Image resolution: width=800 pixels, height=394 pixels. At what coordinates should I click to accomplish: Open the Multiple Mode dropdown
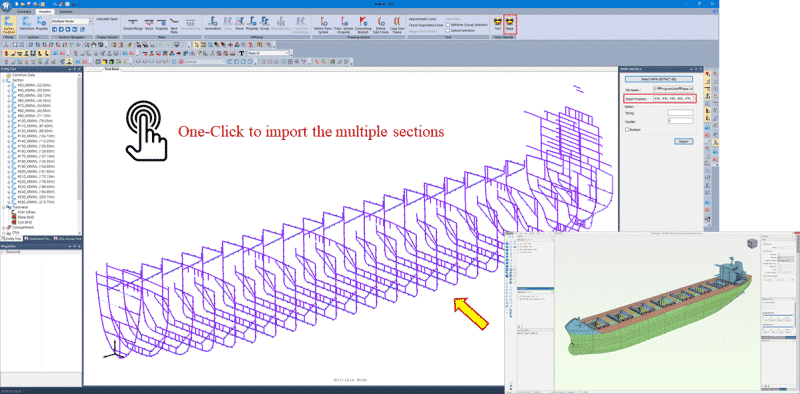[x=90, y=21]
